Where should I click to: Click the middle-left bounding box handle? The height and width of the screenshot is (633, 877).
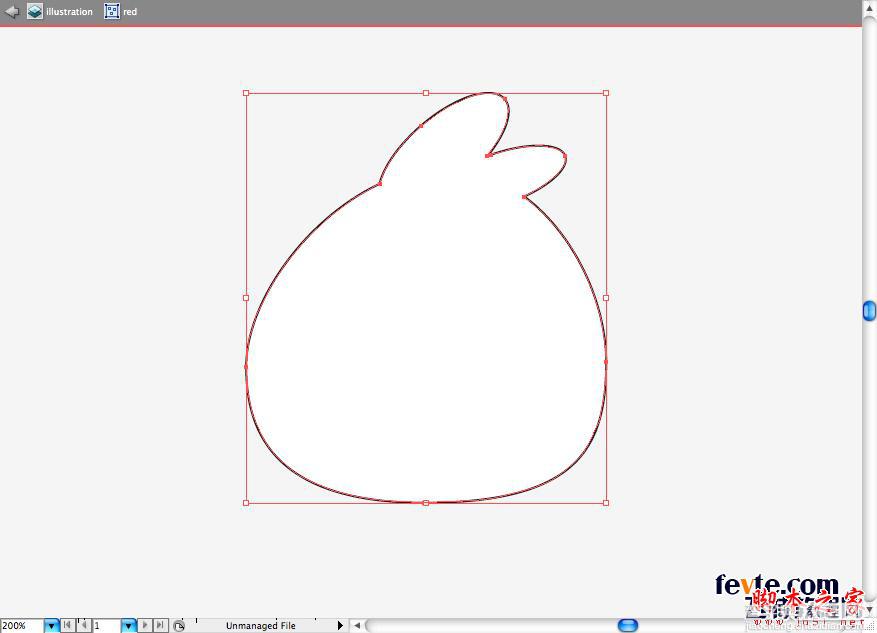[246, 298]
